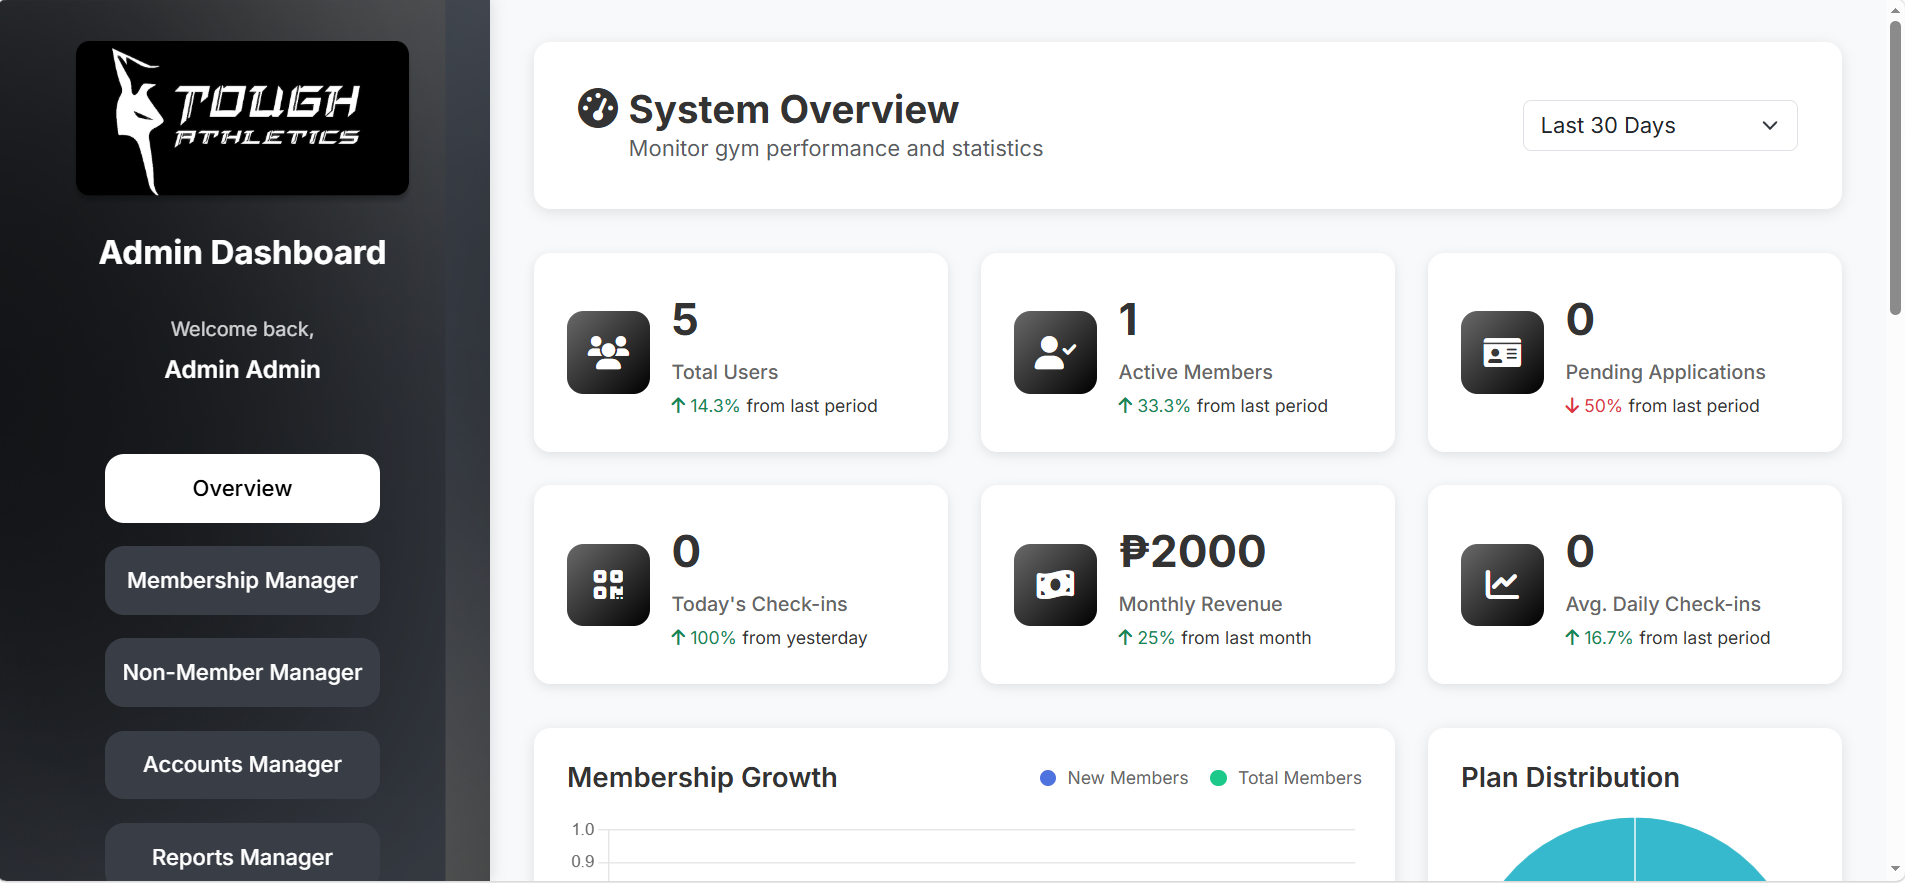Click the "Membership Growth" chart title
1905x883 pixels.
tap(702, 777)
